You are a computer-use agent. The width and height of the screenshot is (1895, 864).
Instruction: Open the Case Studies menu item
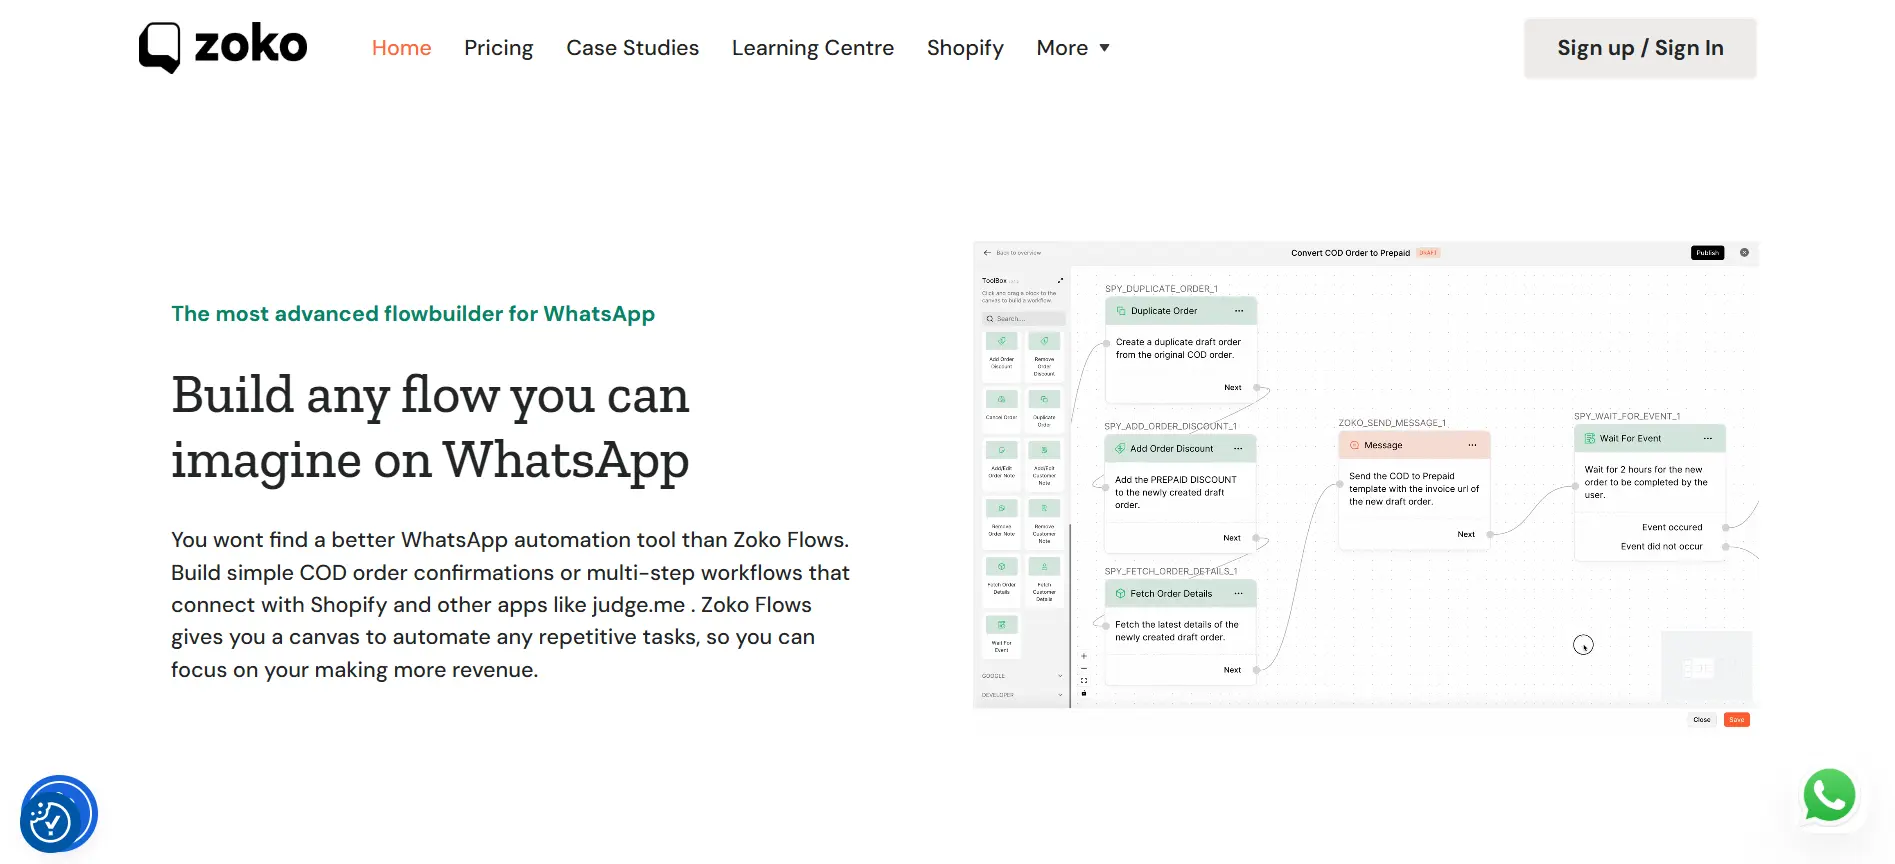tap(632, 48)
